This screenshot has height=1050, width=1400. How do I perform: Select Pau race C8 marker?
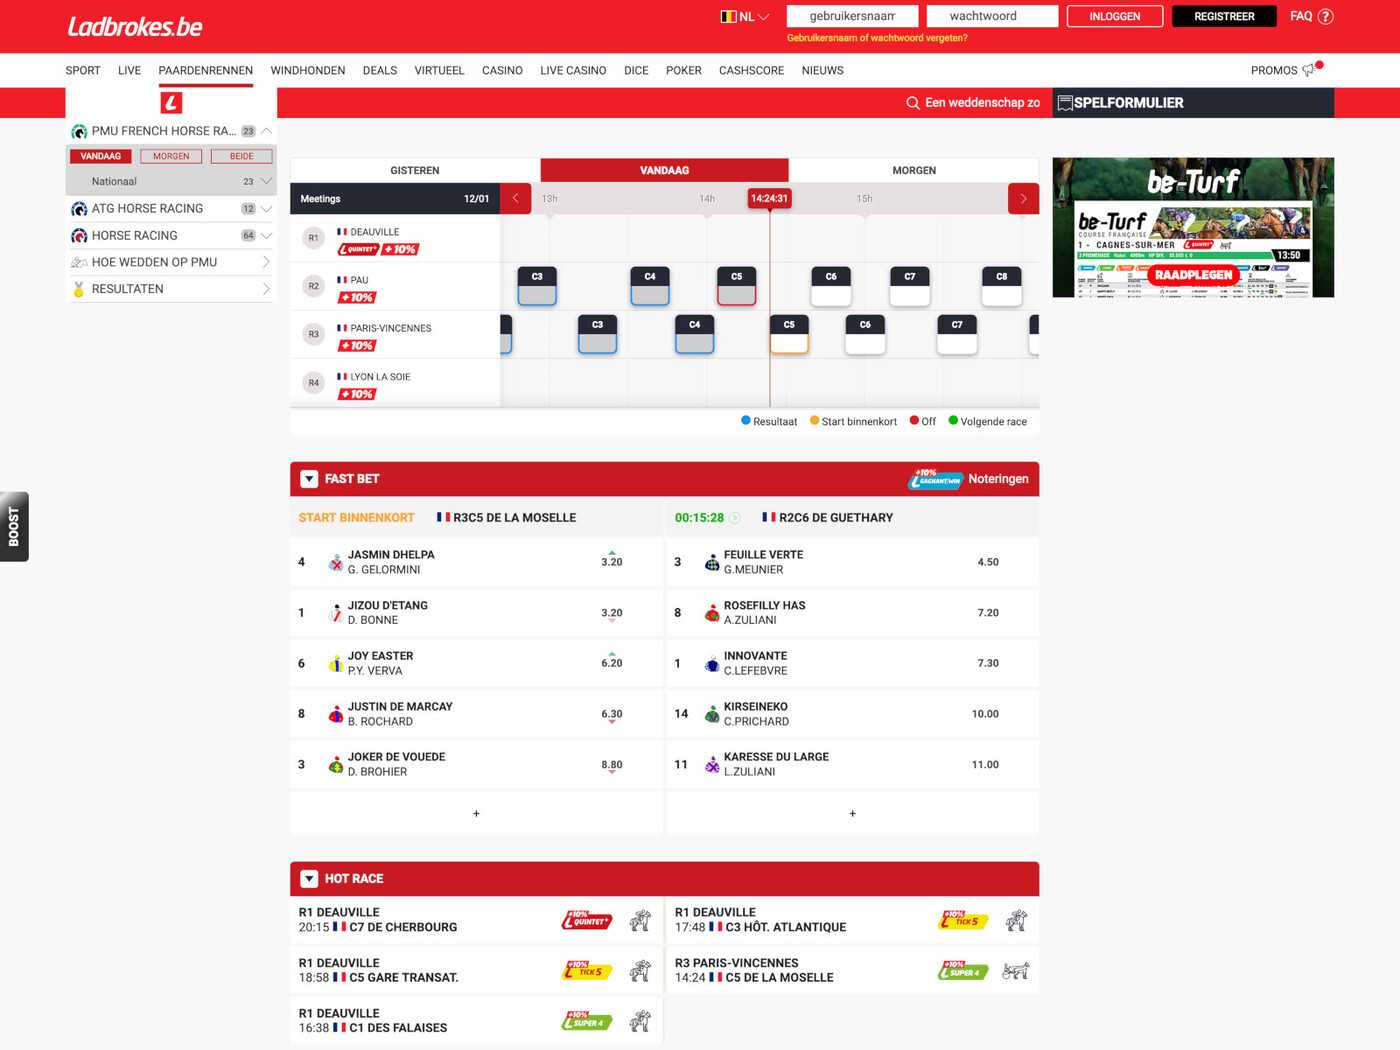[1002, 286]
